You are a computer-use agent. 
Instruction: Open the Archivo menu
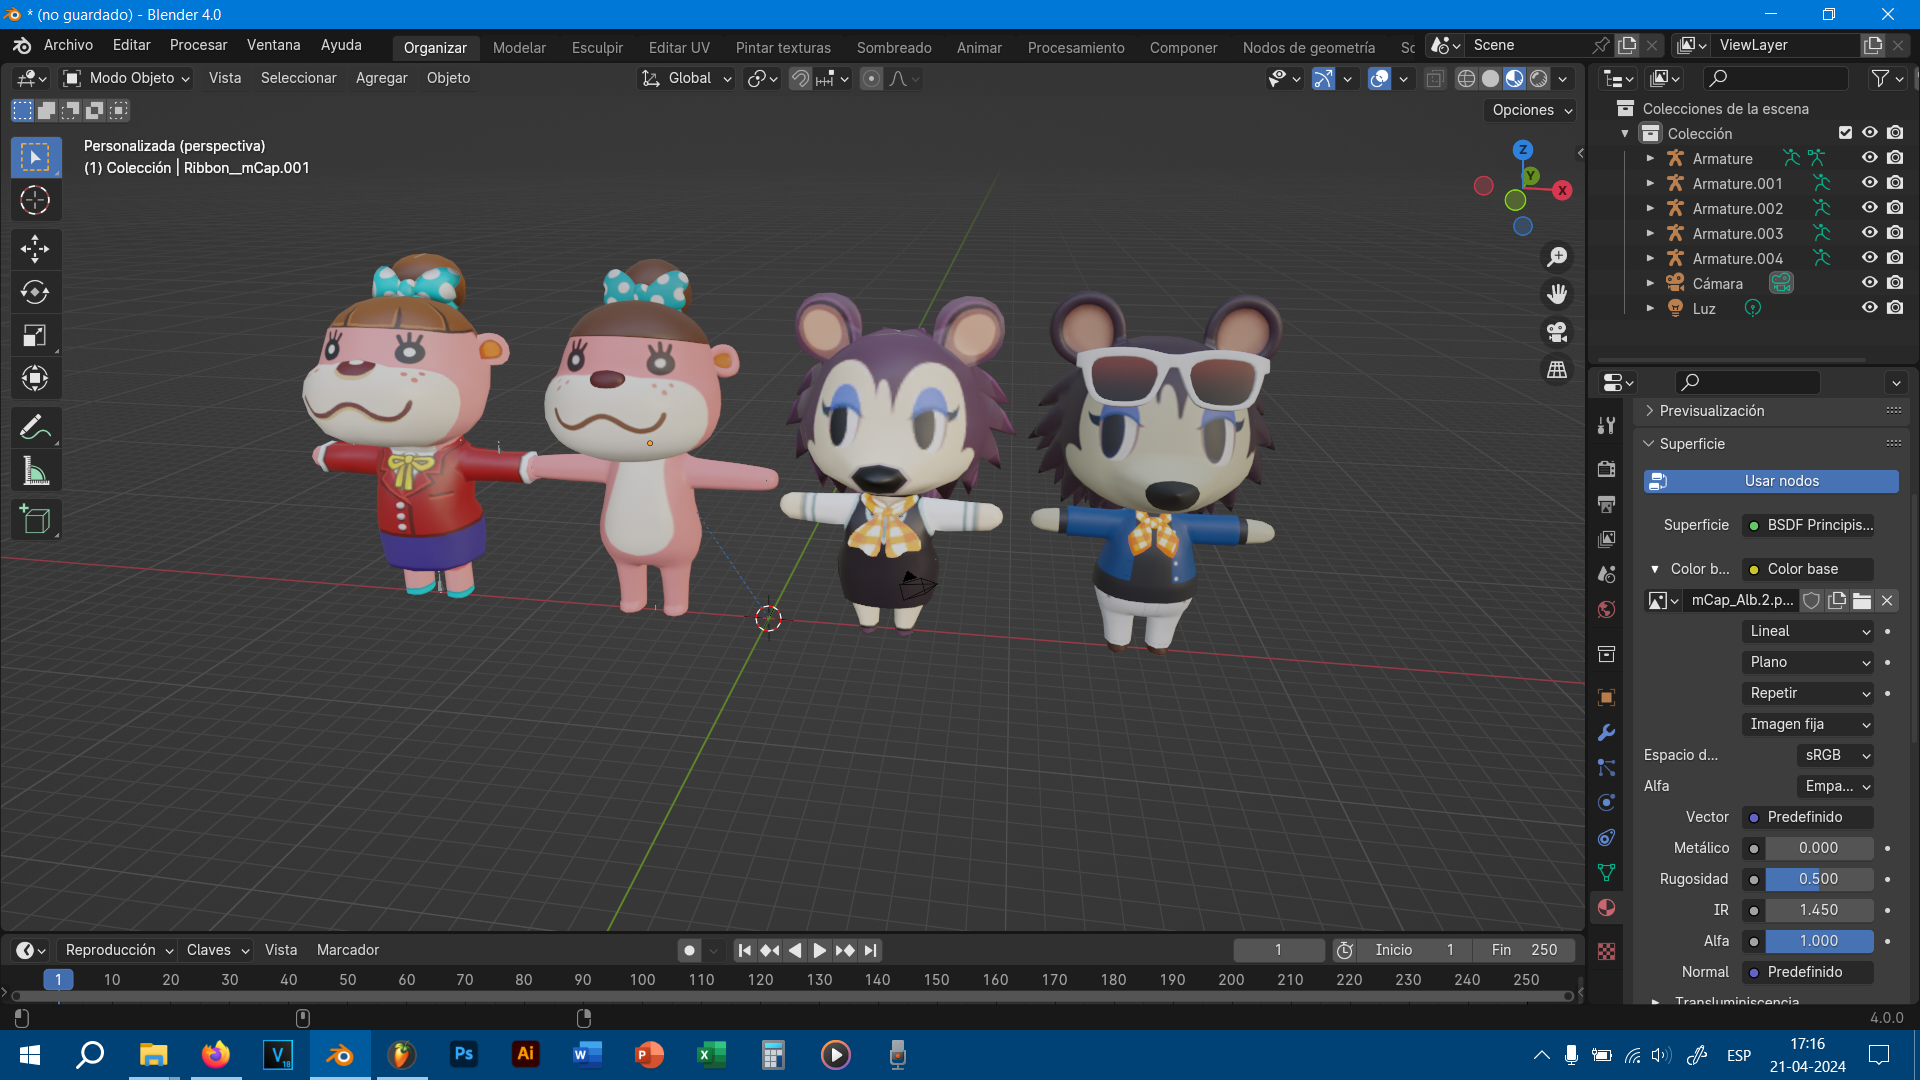pos(68,45)
